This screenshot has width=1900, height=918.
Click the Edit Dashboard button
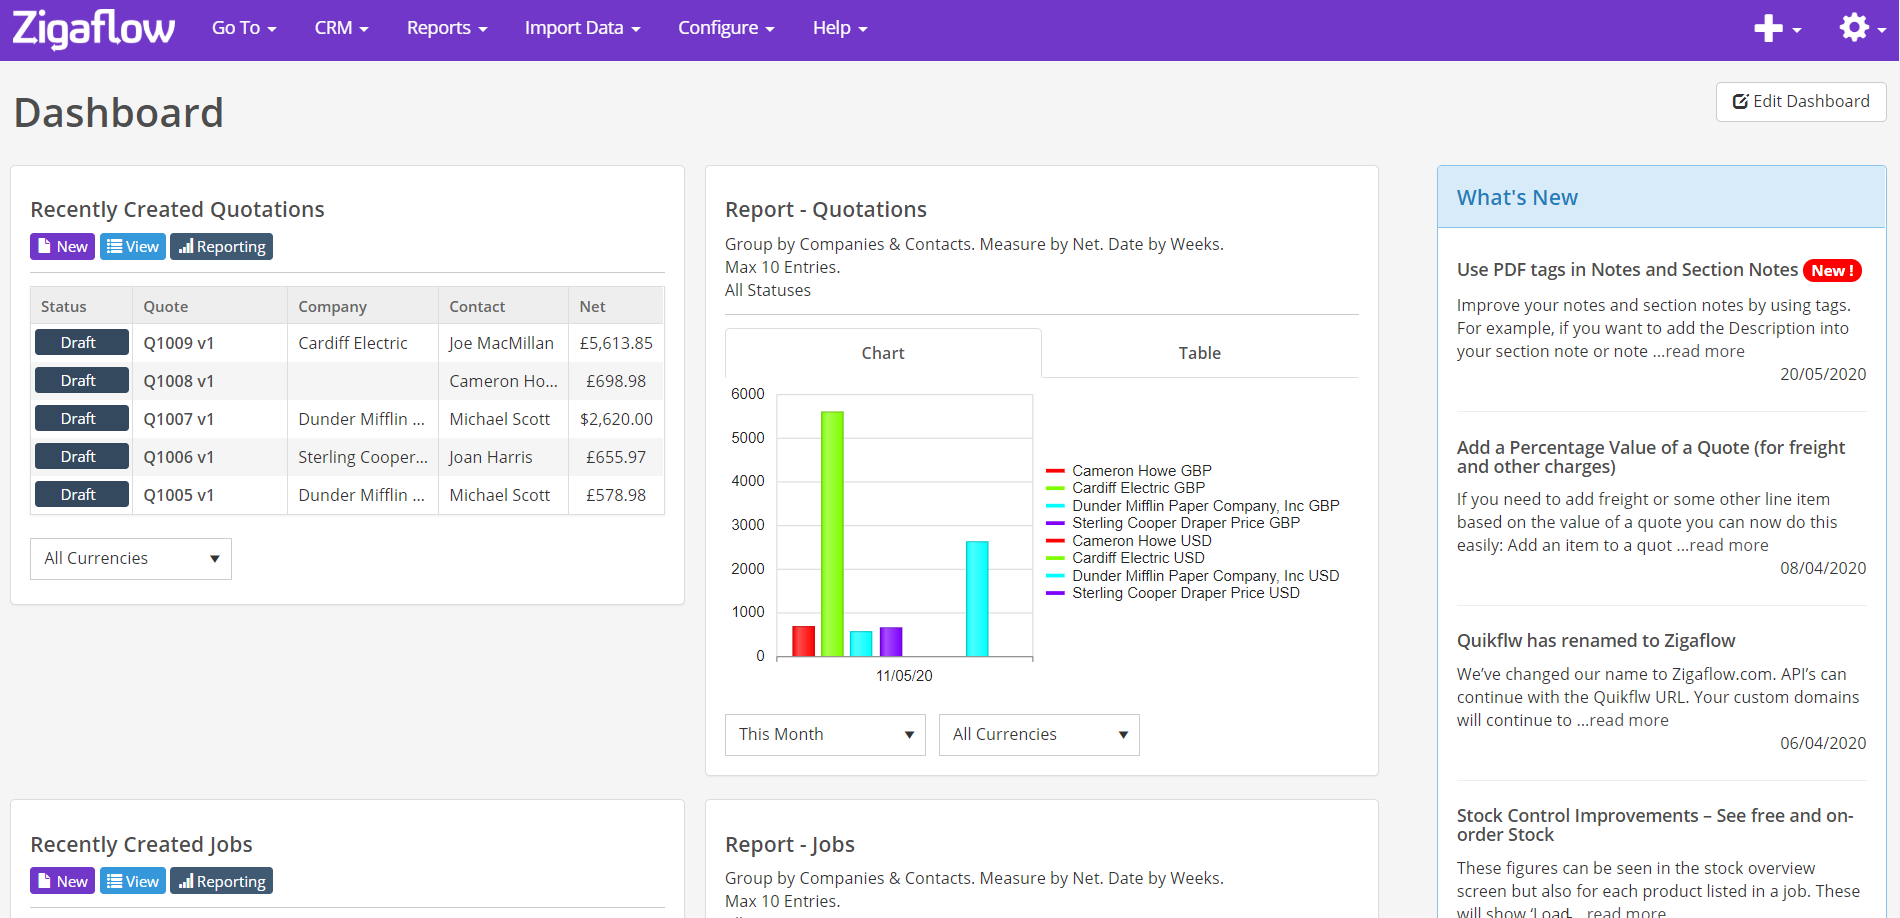pos(1801,102)
